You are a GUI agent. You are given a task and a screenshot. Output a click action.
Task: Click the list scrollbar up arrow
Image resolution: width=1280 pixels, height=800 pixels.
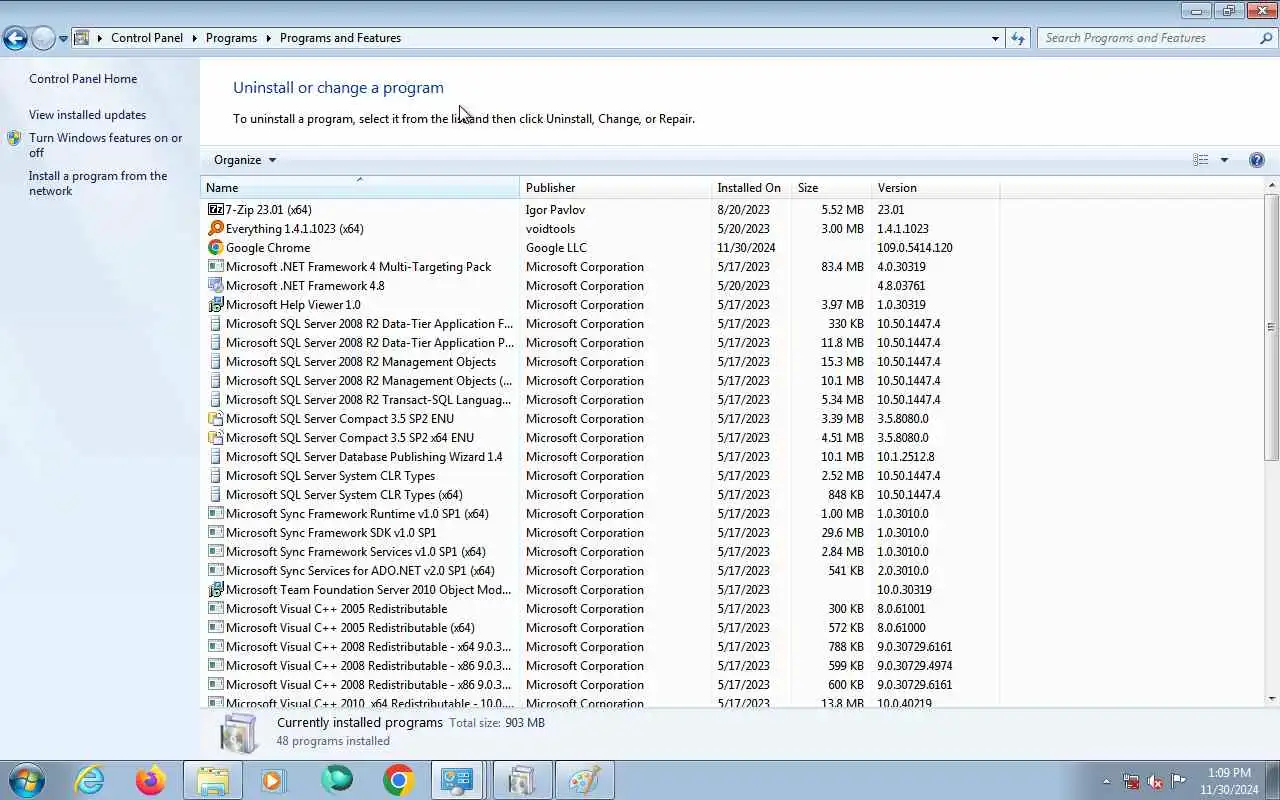pos(1272,186)
